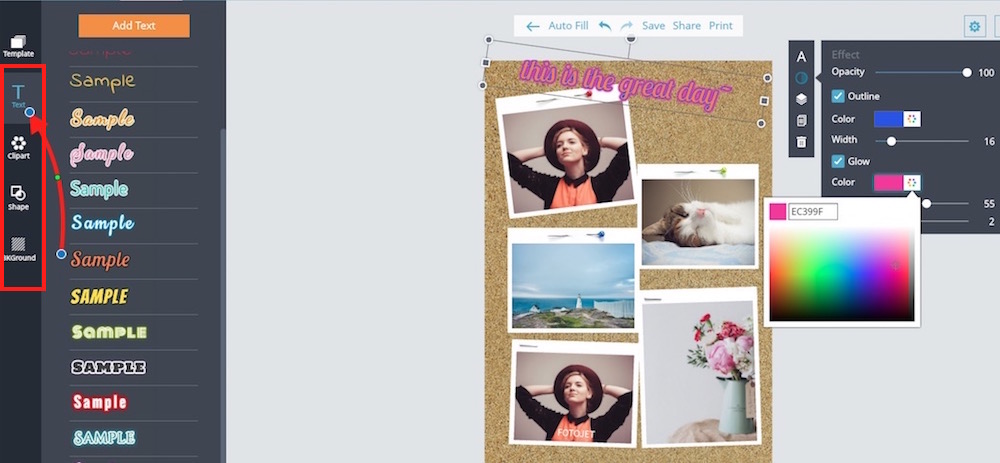Click the back arrow in top toolbar
The height and width of the screenshot is (463, 1000).
532,25
